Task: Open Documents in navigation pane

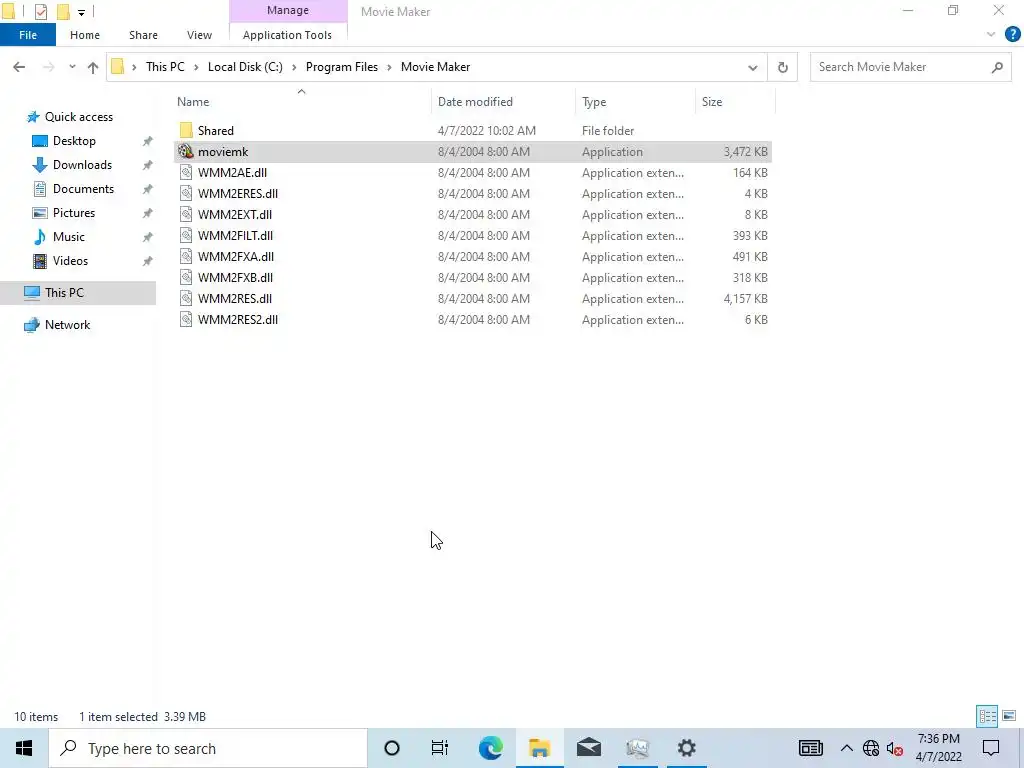Action: 83,189
